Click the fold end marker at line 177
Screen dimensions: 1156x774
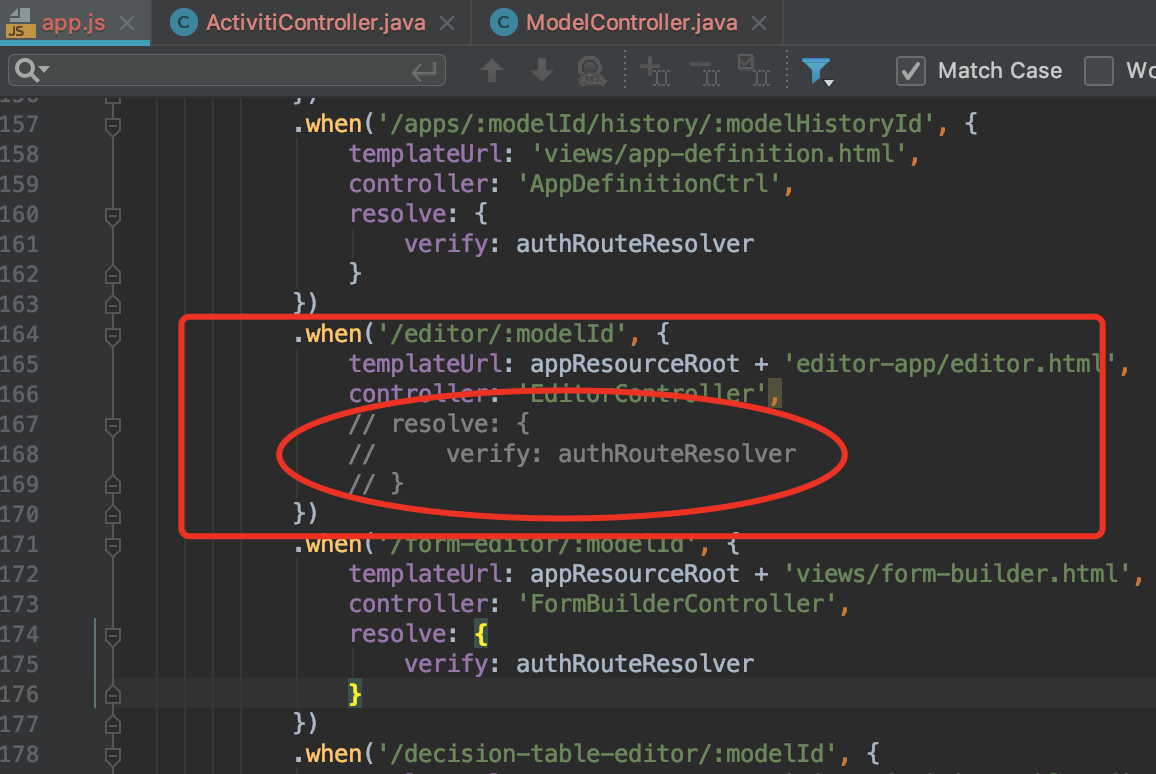click(x=113, y=725)
